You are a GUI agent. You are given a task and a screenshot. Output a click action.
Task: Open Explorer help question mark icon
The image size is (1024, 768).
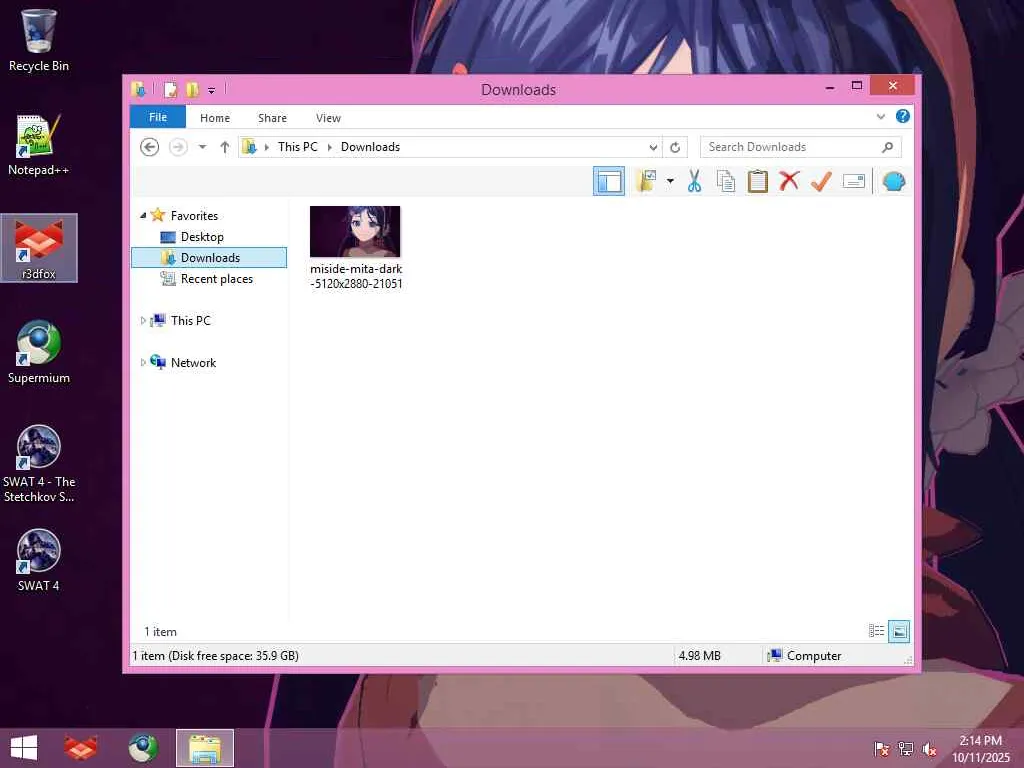point(903,116)
